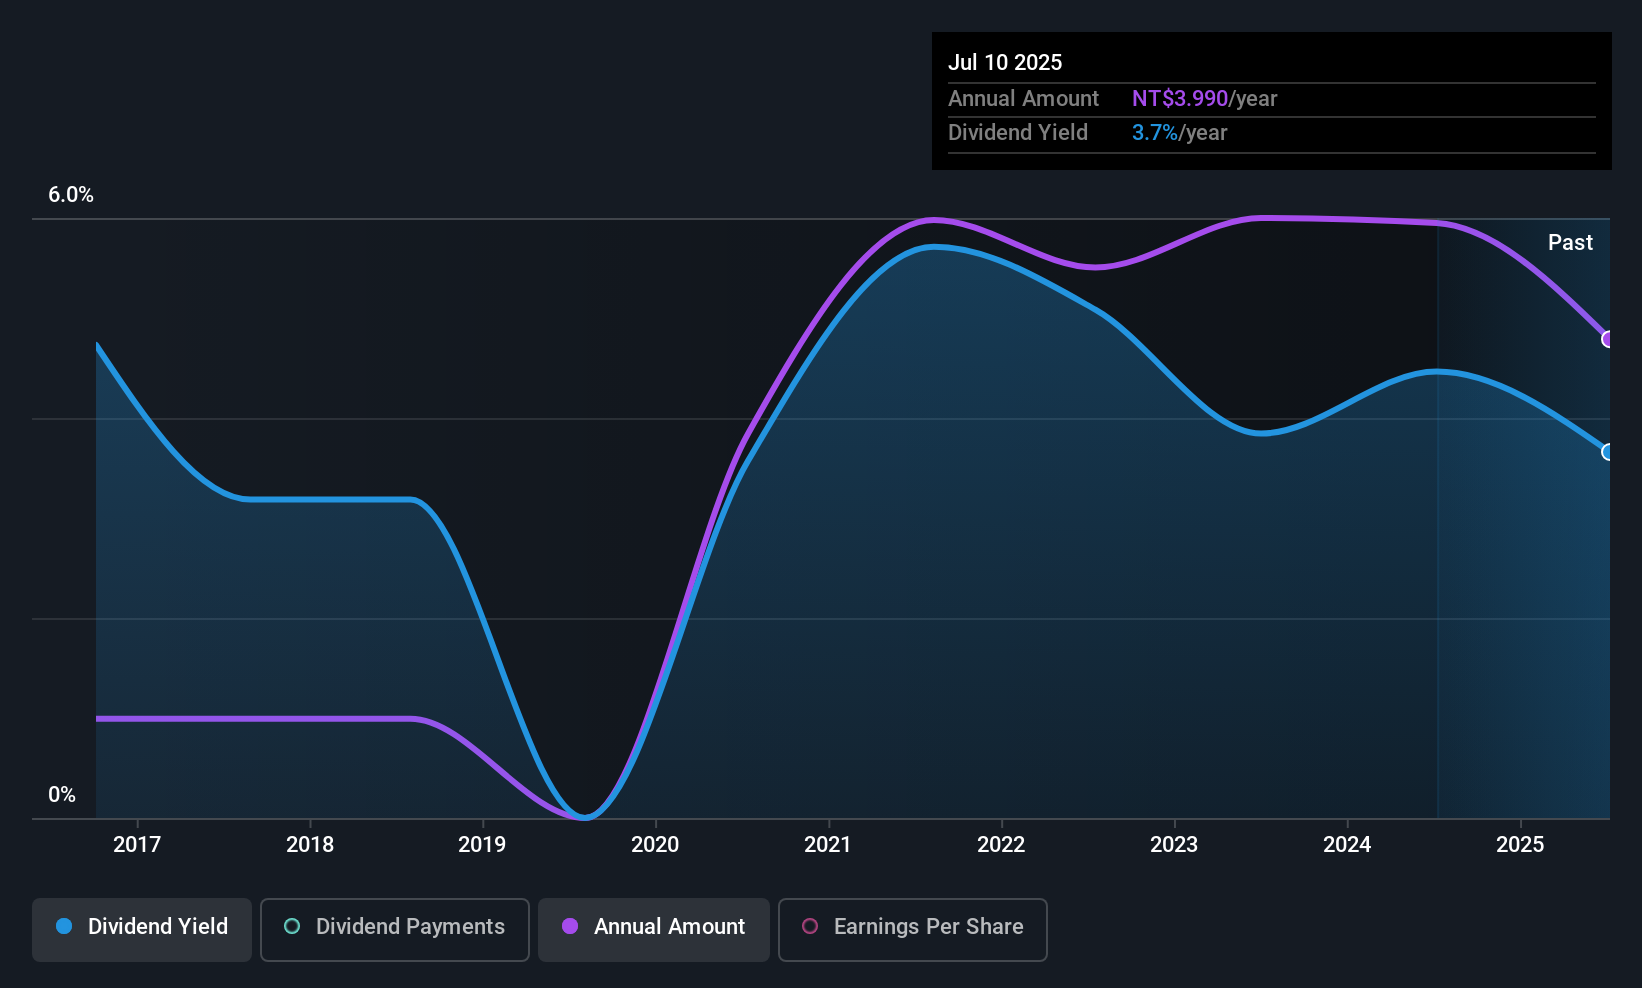
Task: Disable the Annual Amount series
Action: pyautogui.click(x=653, y=927)
